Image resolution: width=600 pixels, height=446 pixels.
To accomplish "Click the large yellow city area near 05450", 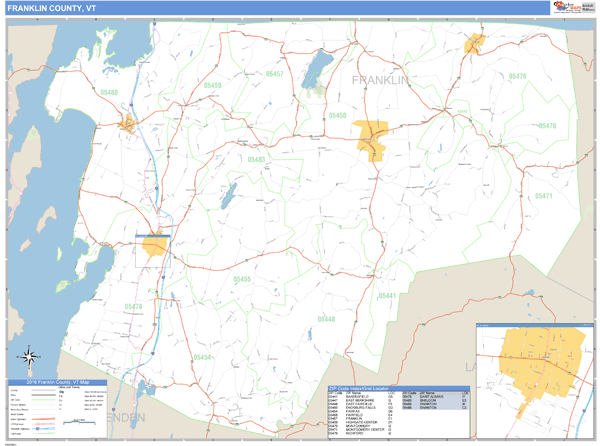I will point(371,138).
